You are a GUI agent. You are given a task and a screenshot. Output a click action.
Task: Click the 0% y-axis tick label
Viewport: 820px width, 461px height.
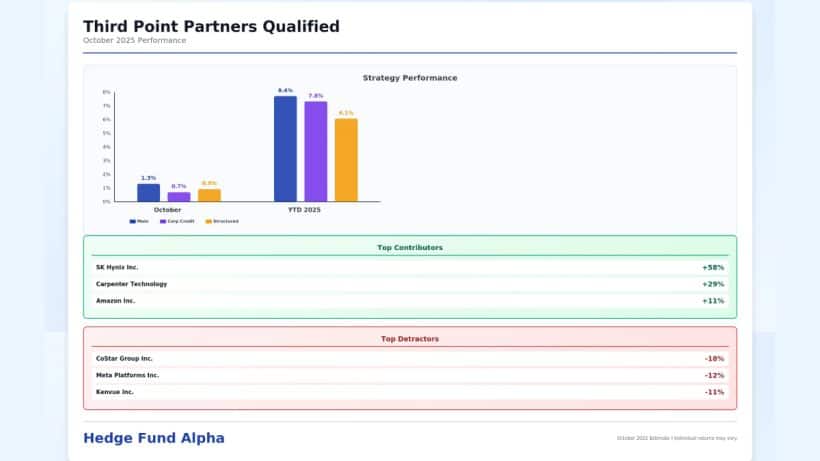107,201
